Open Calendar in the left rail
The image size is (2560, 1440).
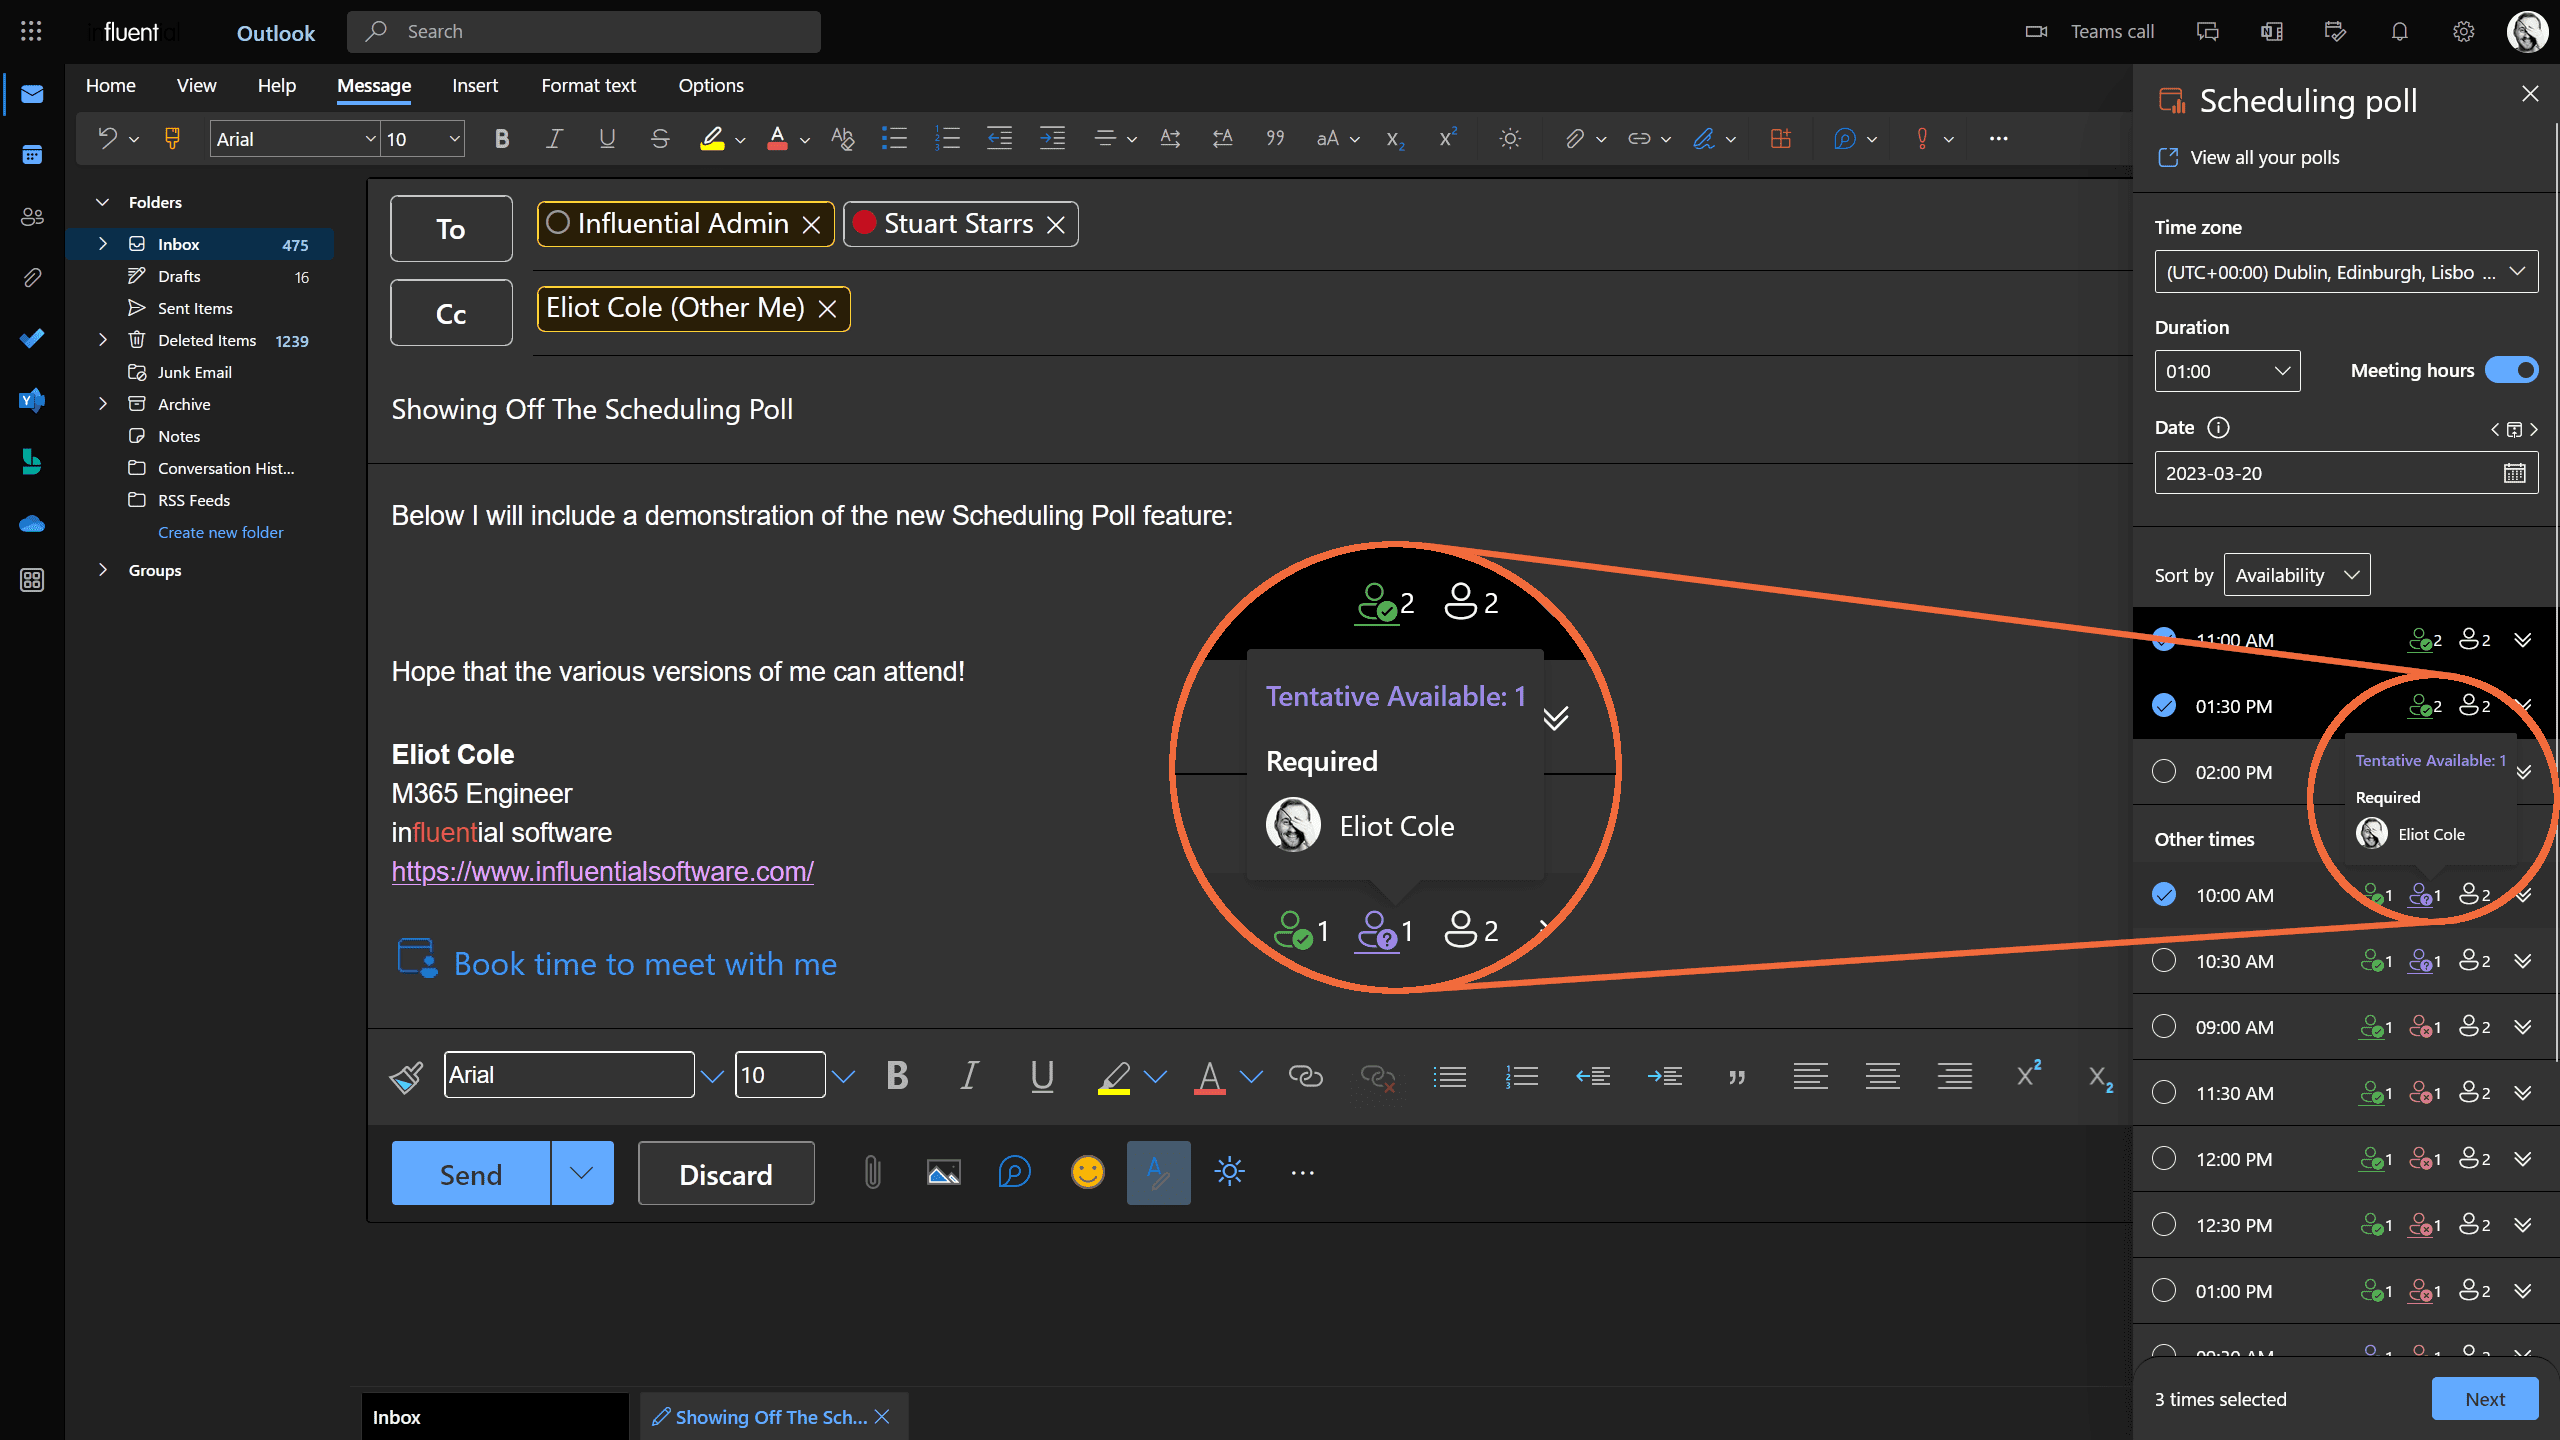(32, 155)
